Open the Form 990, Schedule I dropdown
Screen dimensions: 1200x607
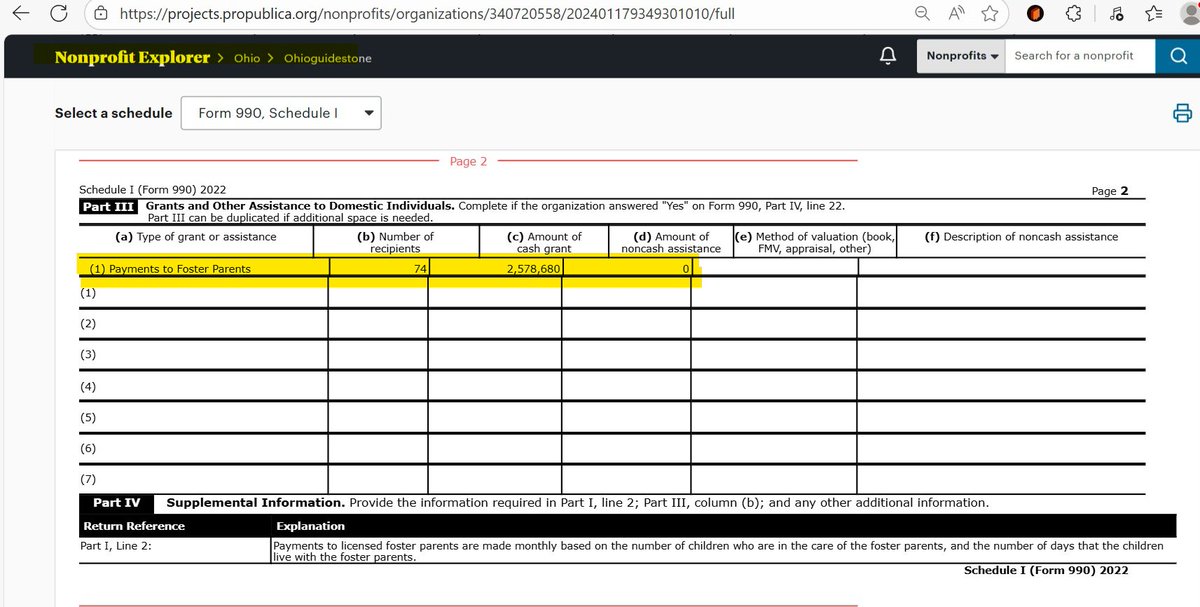tap(281, 113)
